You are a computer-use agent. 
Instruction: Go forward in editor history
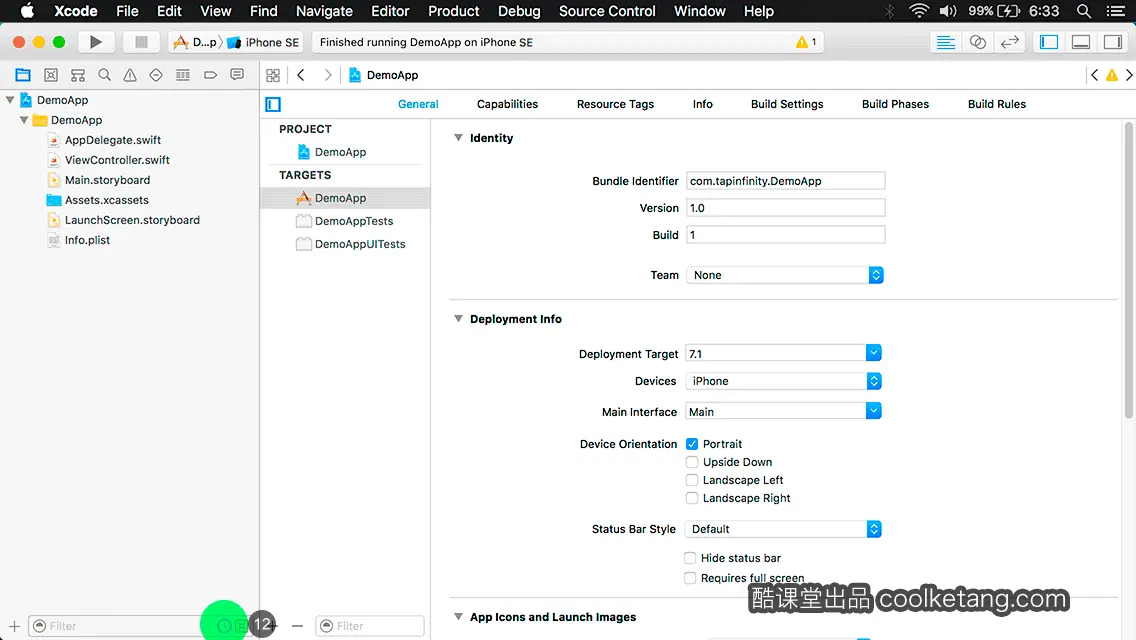[327, 75]
